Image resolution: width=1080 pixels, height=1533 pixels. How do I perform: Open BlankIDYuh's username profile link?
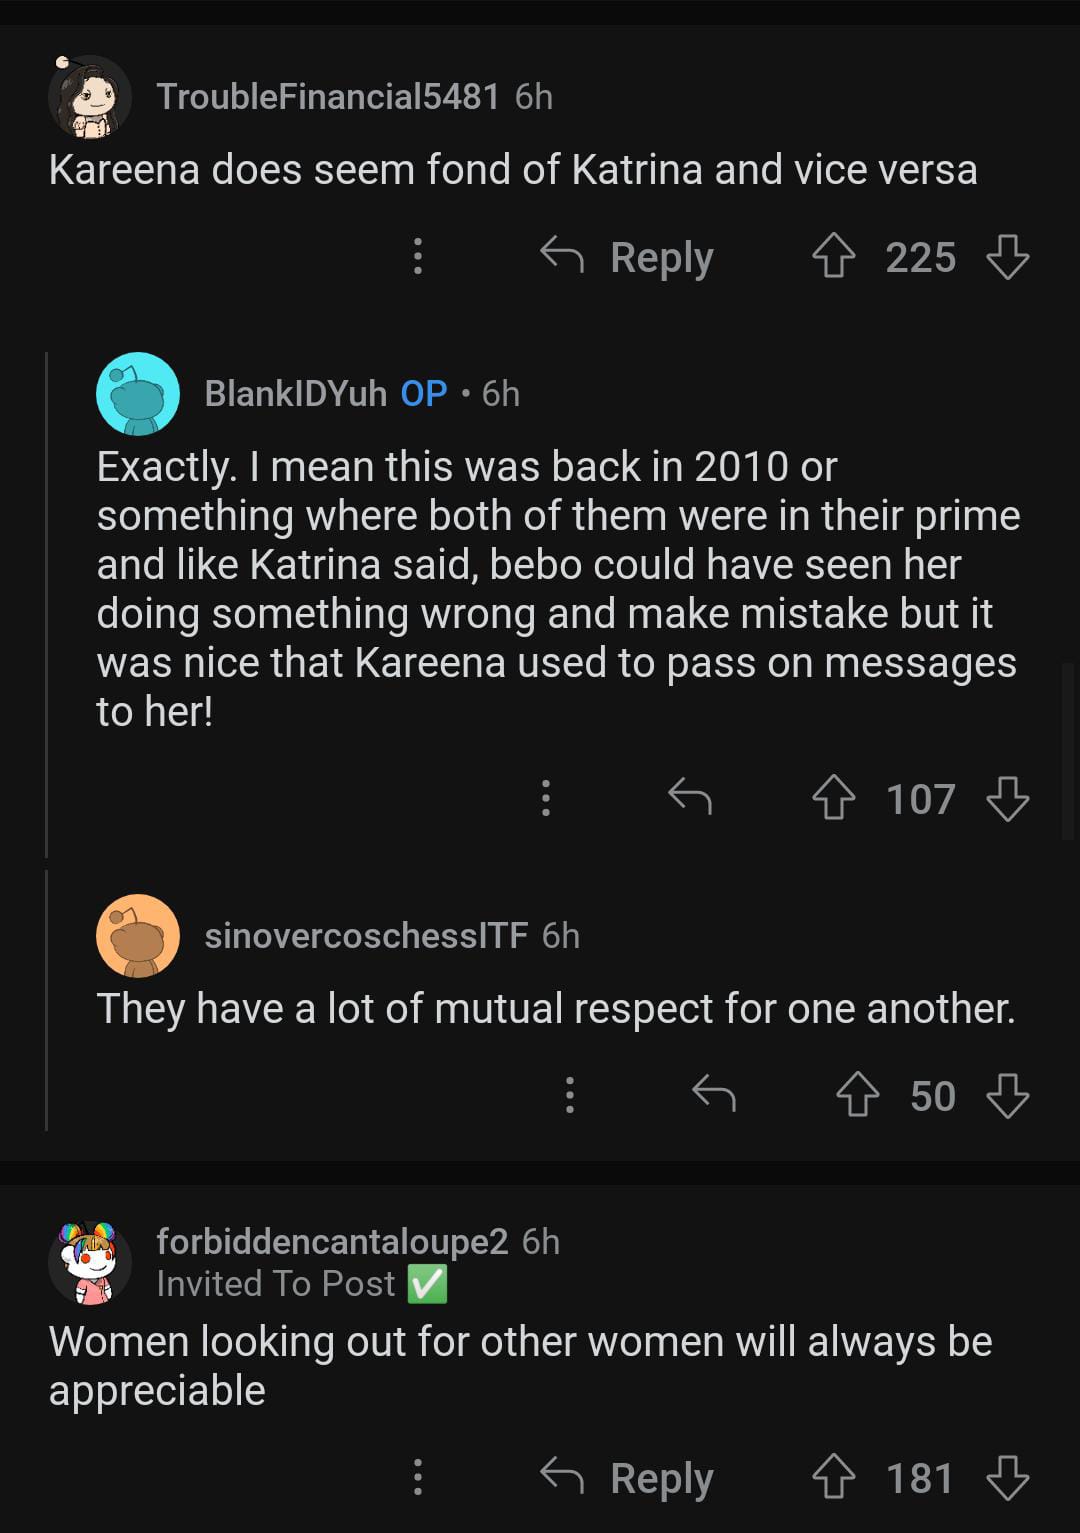[x=295, y=394]
